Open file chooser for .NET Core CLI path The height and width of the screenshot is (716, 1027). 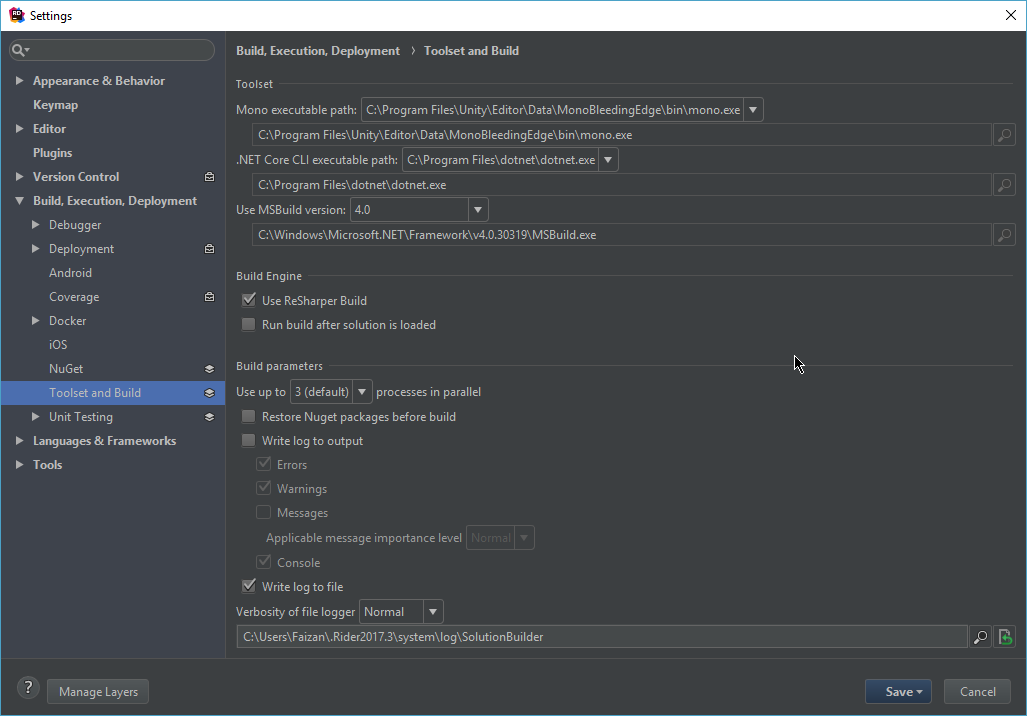1004,184
